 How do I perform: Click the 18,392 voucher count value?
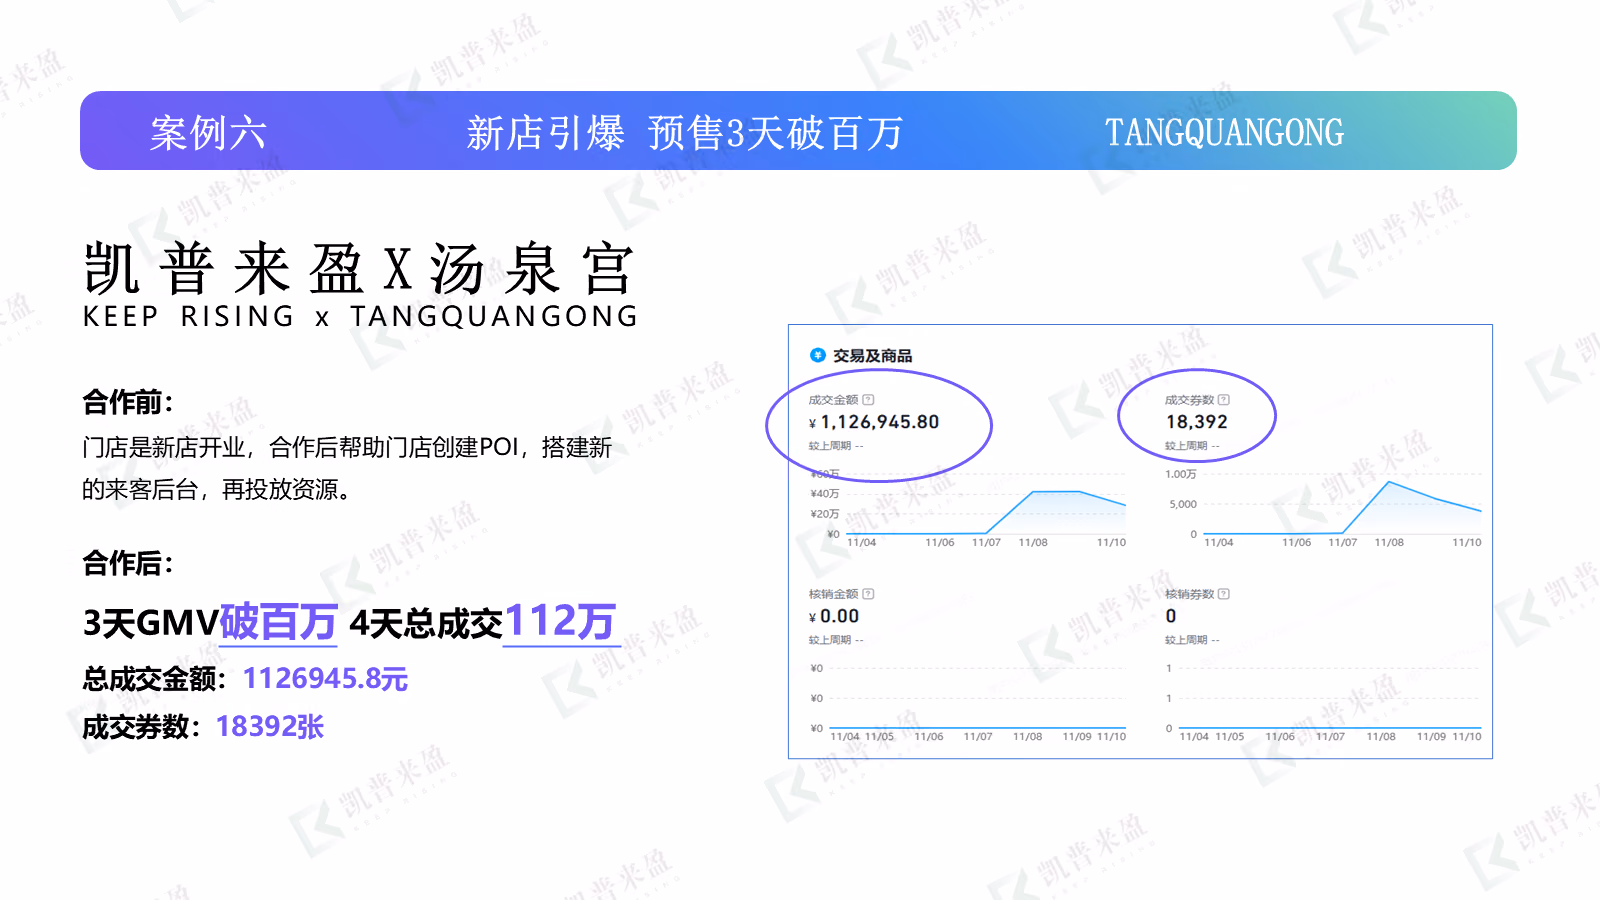click(x=1197, y=422)
